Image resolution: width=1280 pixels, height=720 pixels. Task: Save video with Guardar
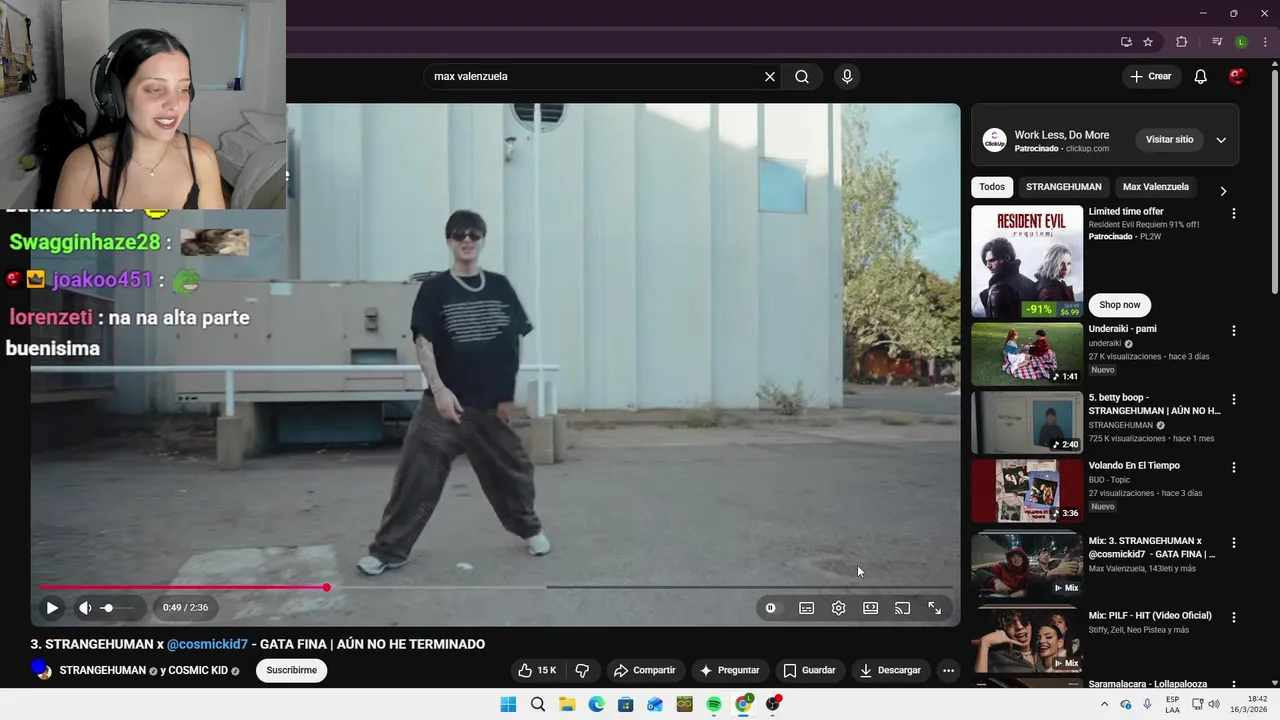pos(809,670)
